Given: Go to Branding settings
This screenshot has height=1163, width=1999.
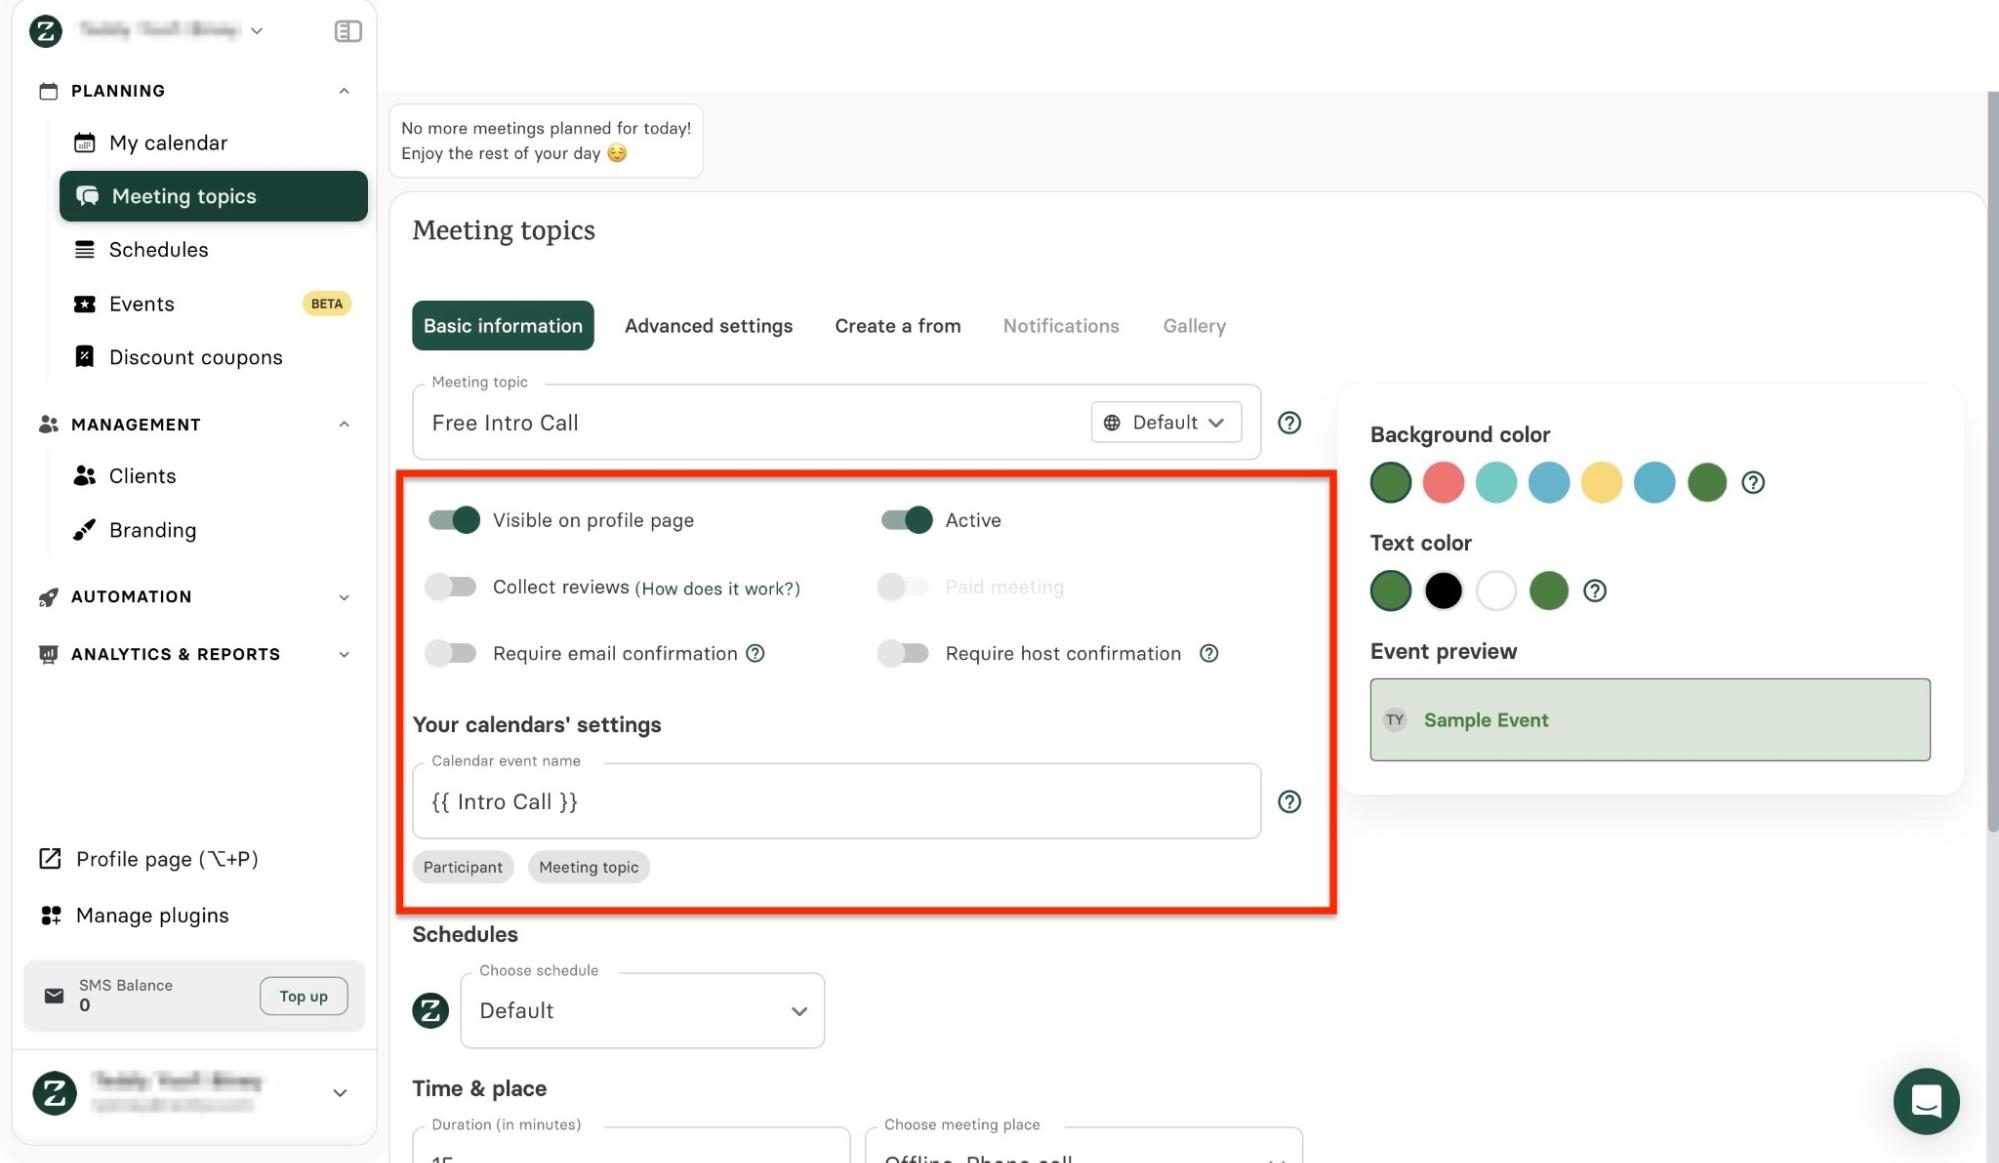Looking at the screenshot, I should (152, 530).
